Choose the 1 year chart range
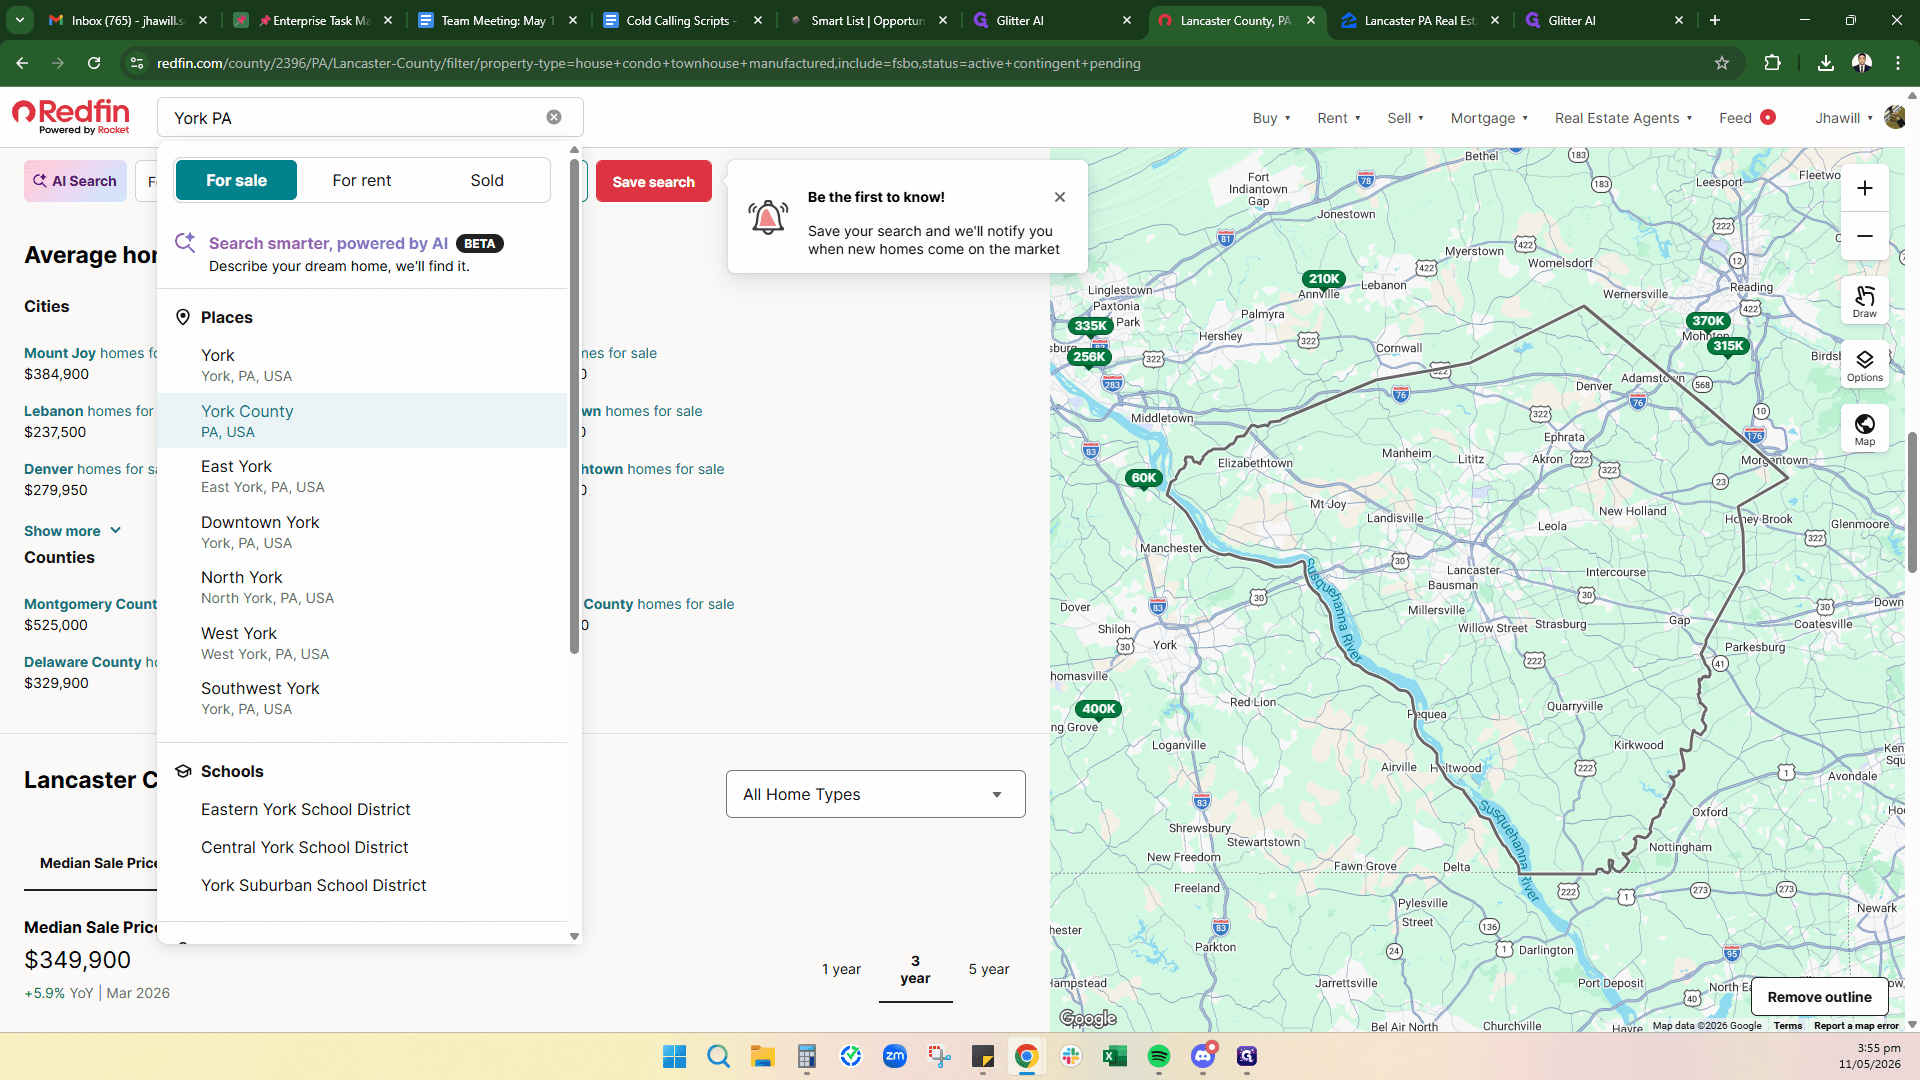1920x1080 pixels. (x=841, y=969)
